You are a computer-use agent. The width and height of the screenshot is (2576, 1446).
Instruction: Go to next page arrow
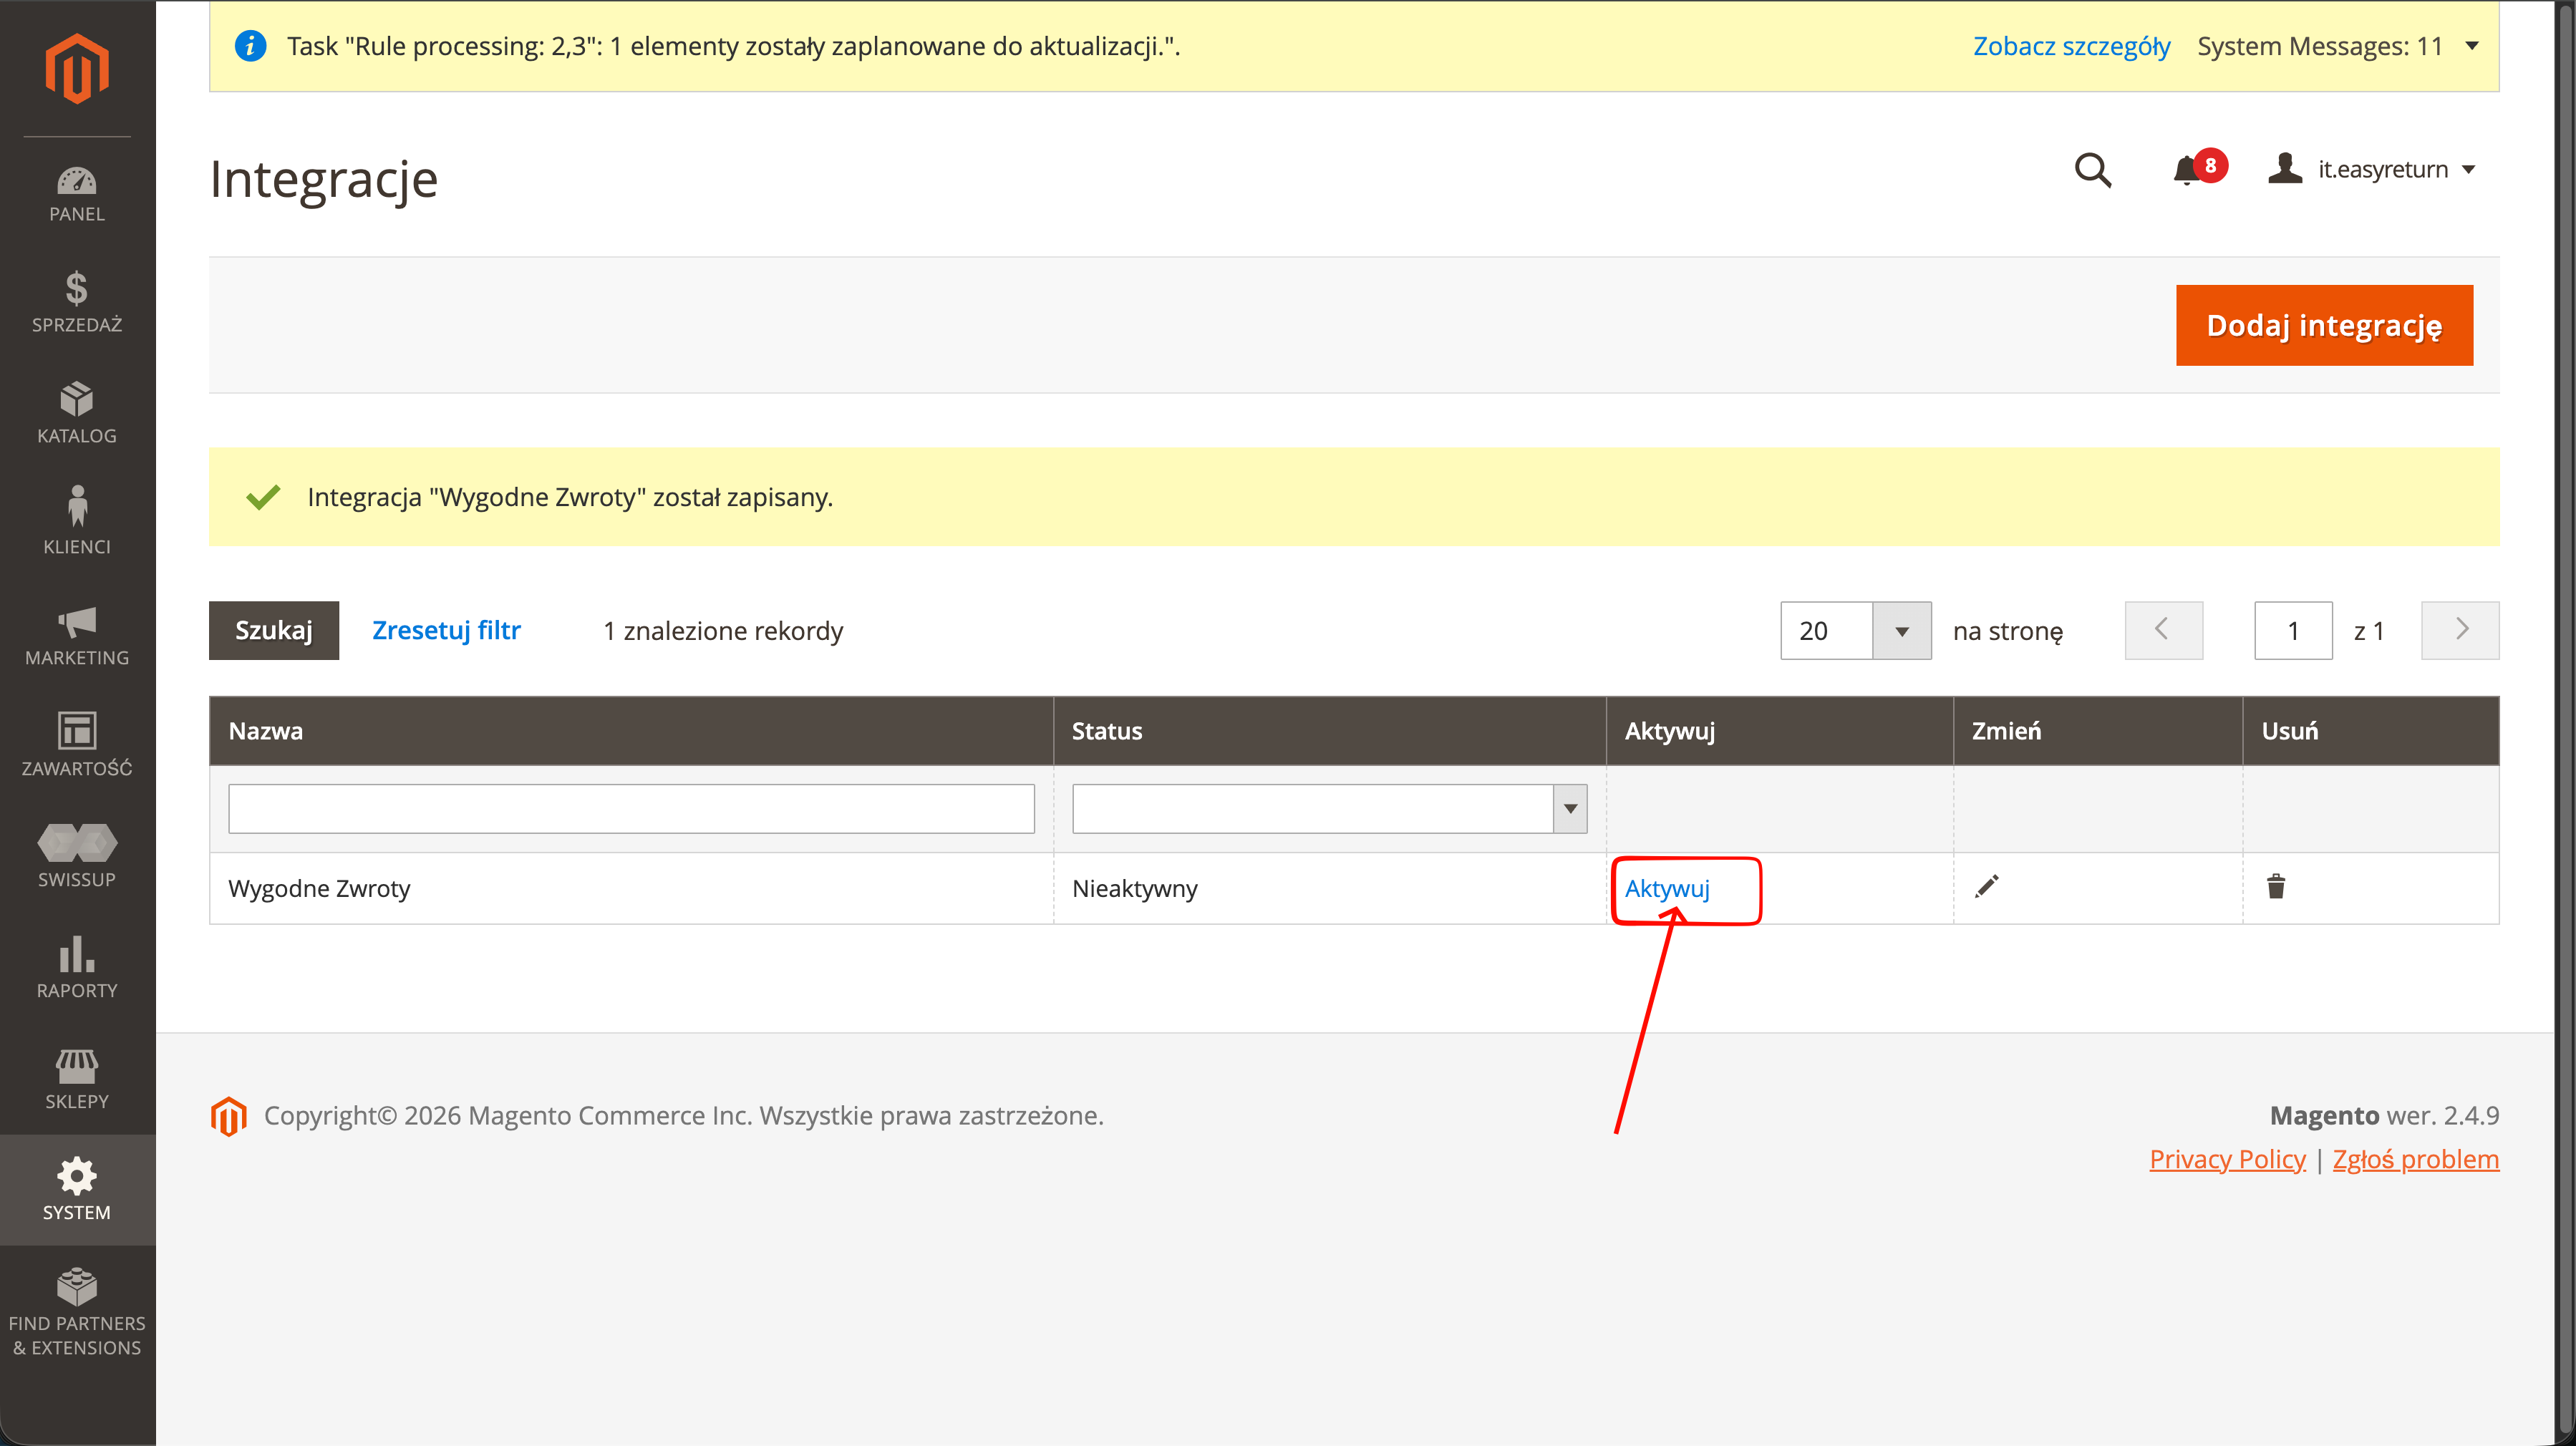click(2460, 630)
